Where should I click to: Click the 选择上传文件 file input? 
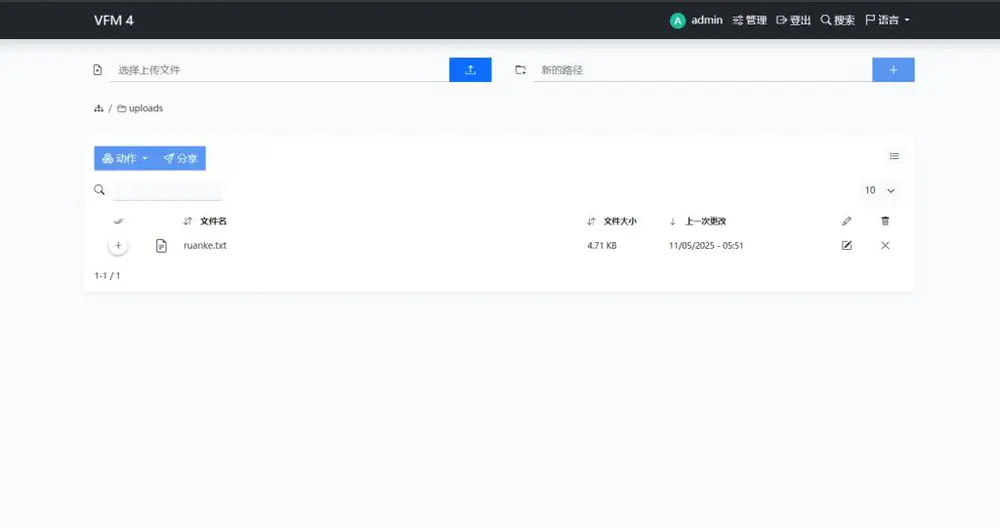pyautogui.click(x=279, y=70)
